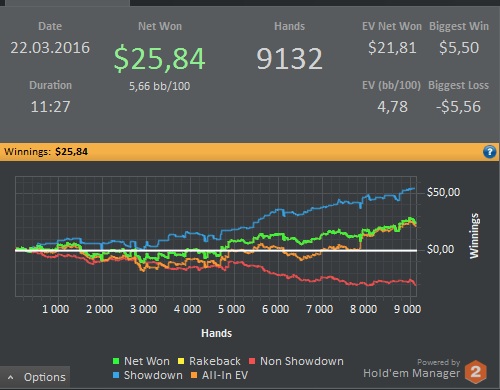Click the Net Won legend label
This screenshot has width=500, height=390.
click(147, 361)
